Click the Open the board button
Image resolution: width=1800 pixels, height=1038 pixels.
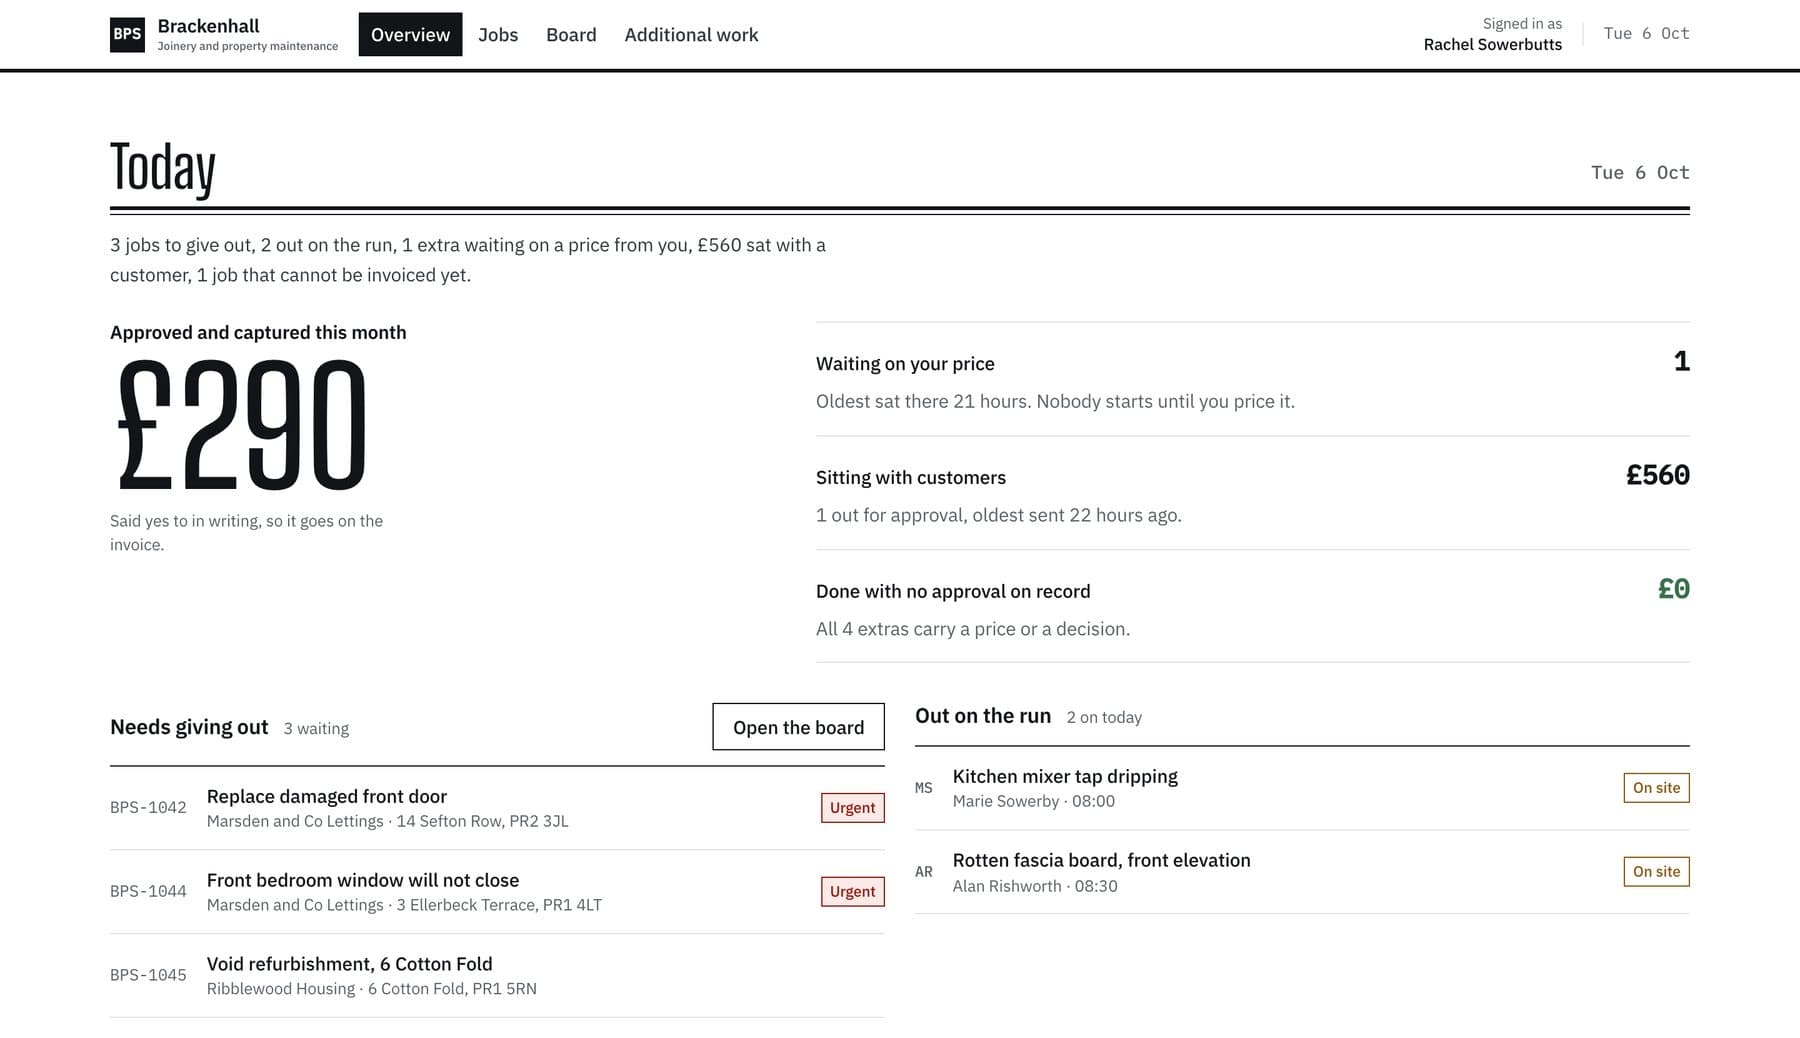[x=798, y=727]
